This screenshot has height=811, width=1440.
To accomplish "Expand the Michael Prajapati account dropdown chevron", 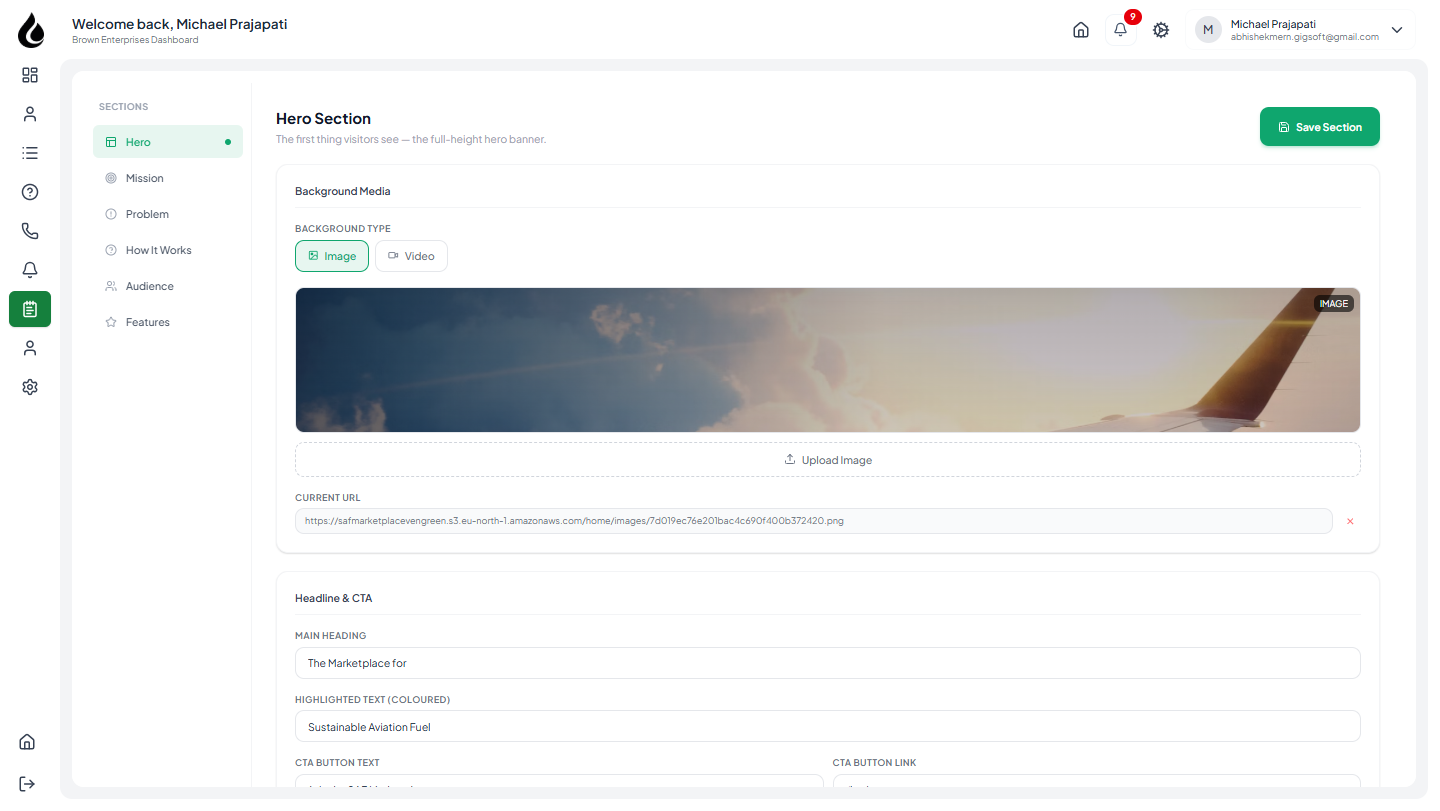I will [x=1397, y=30].
